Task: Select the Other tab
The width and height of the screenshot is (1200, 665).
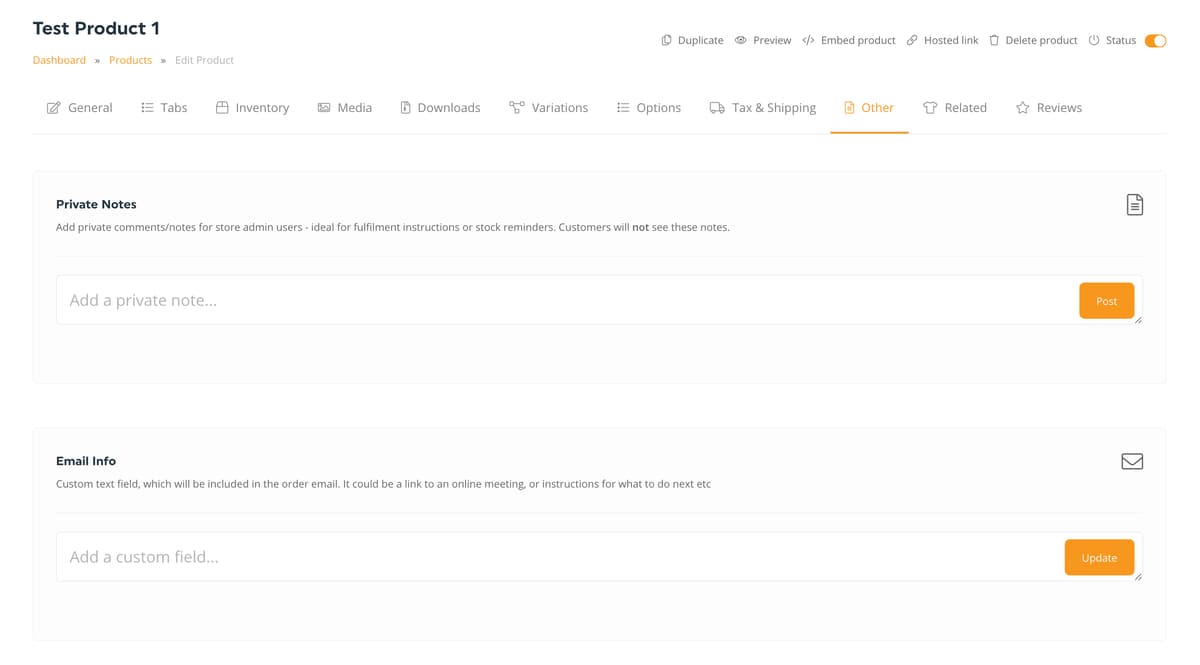Action: pos(869,108)
